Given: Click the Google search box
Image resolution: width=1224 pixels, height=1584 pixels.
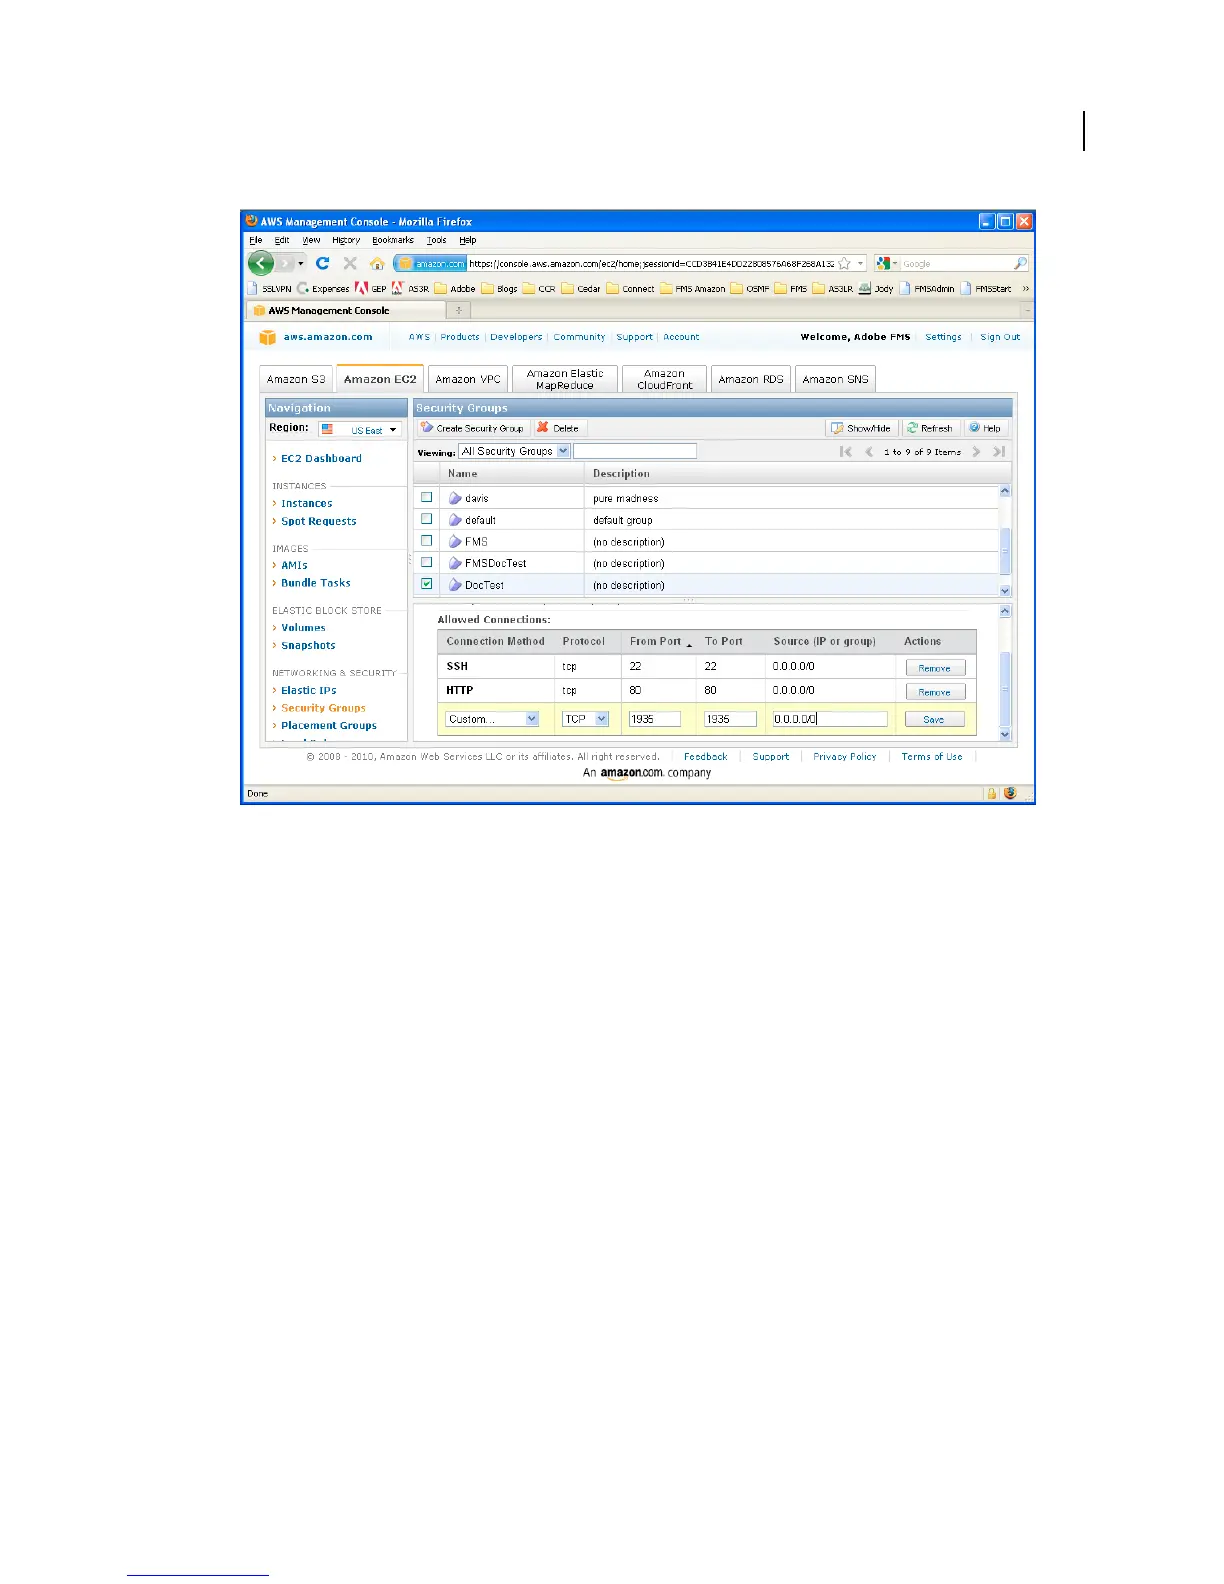Looking at the screenshot, I should (x=955, y=263).
